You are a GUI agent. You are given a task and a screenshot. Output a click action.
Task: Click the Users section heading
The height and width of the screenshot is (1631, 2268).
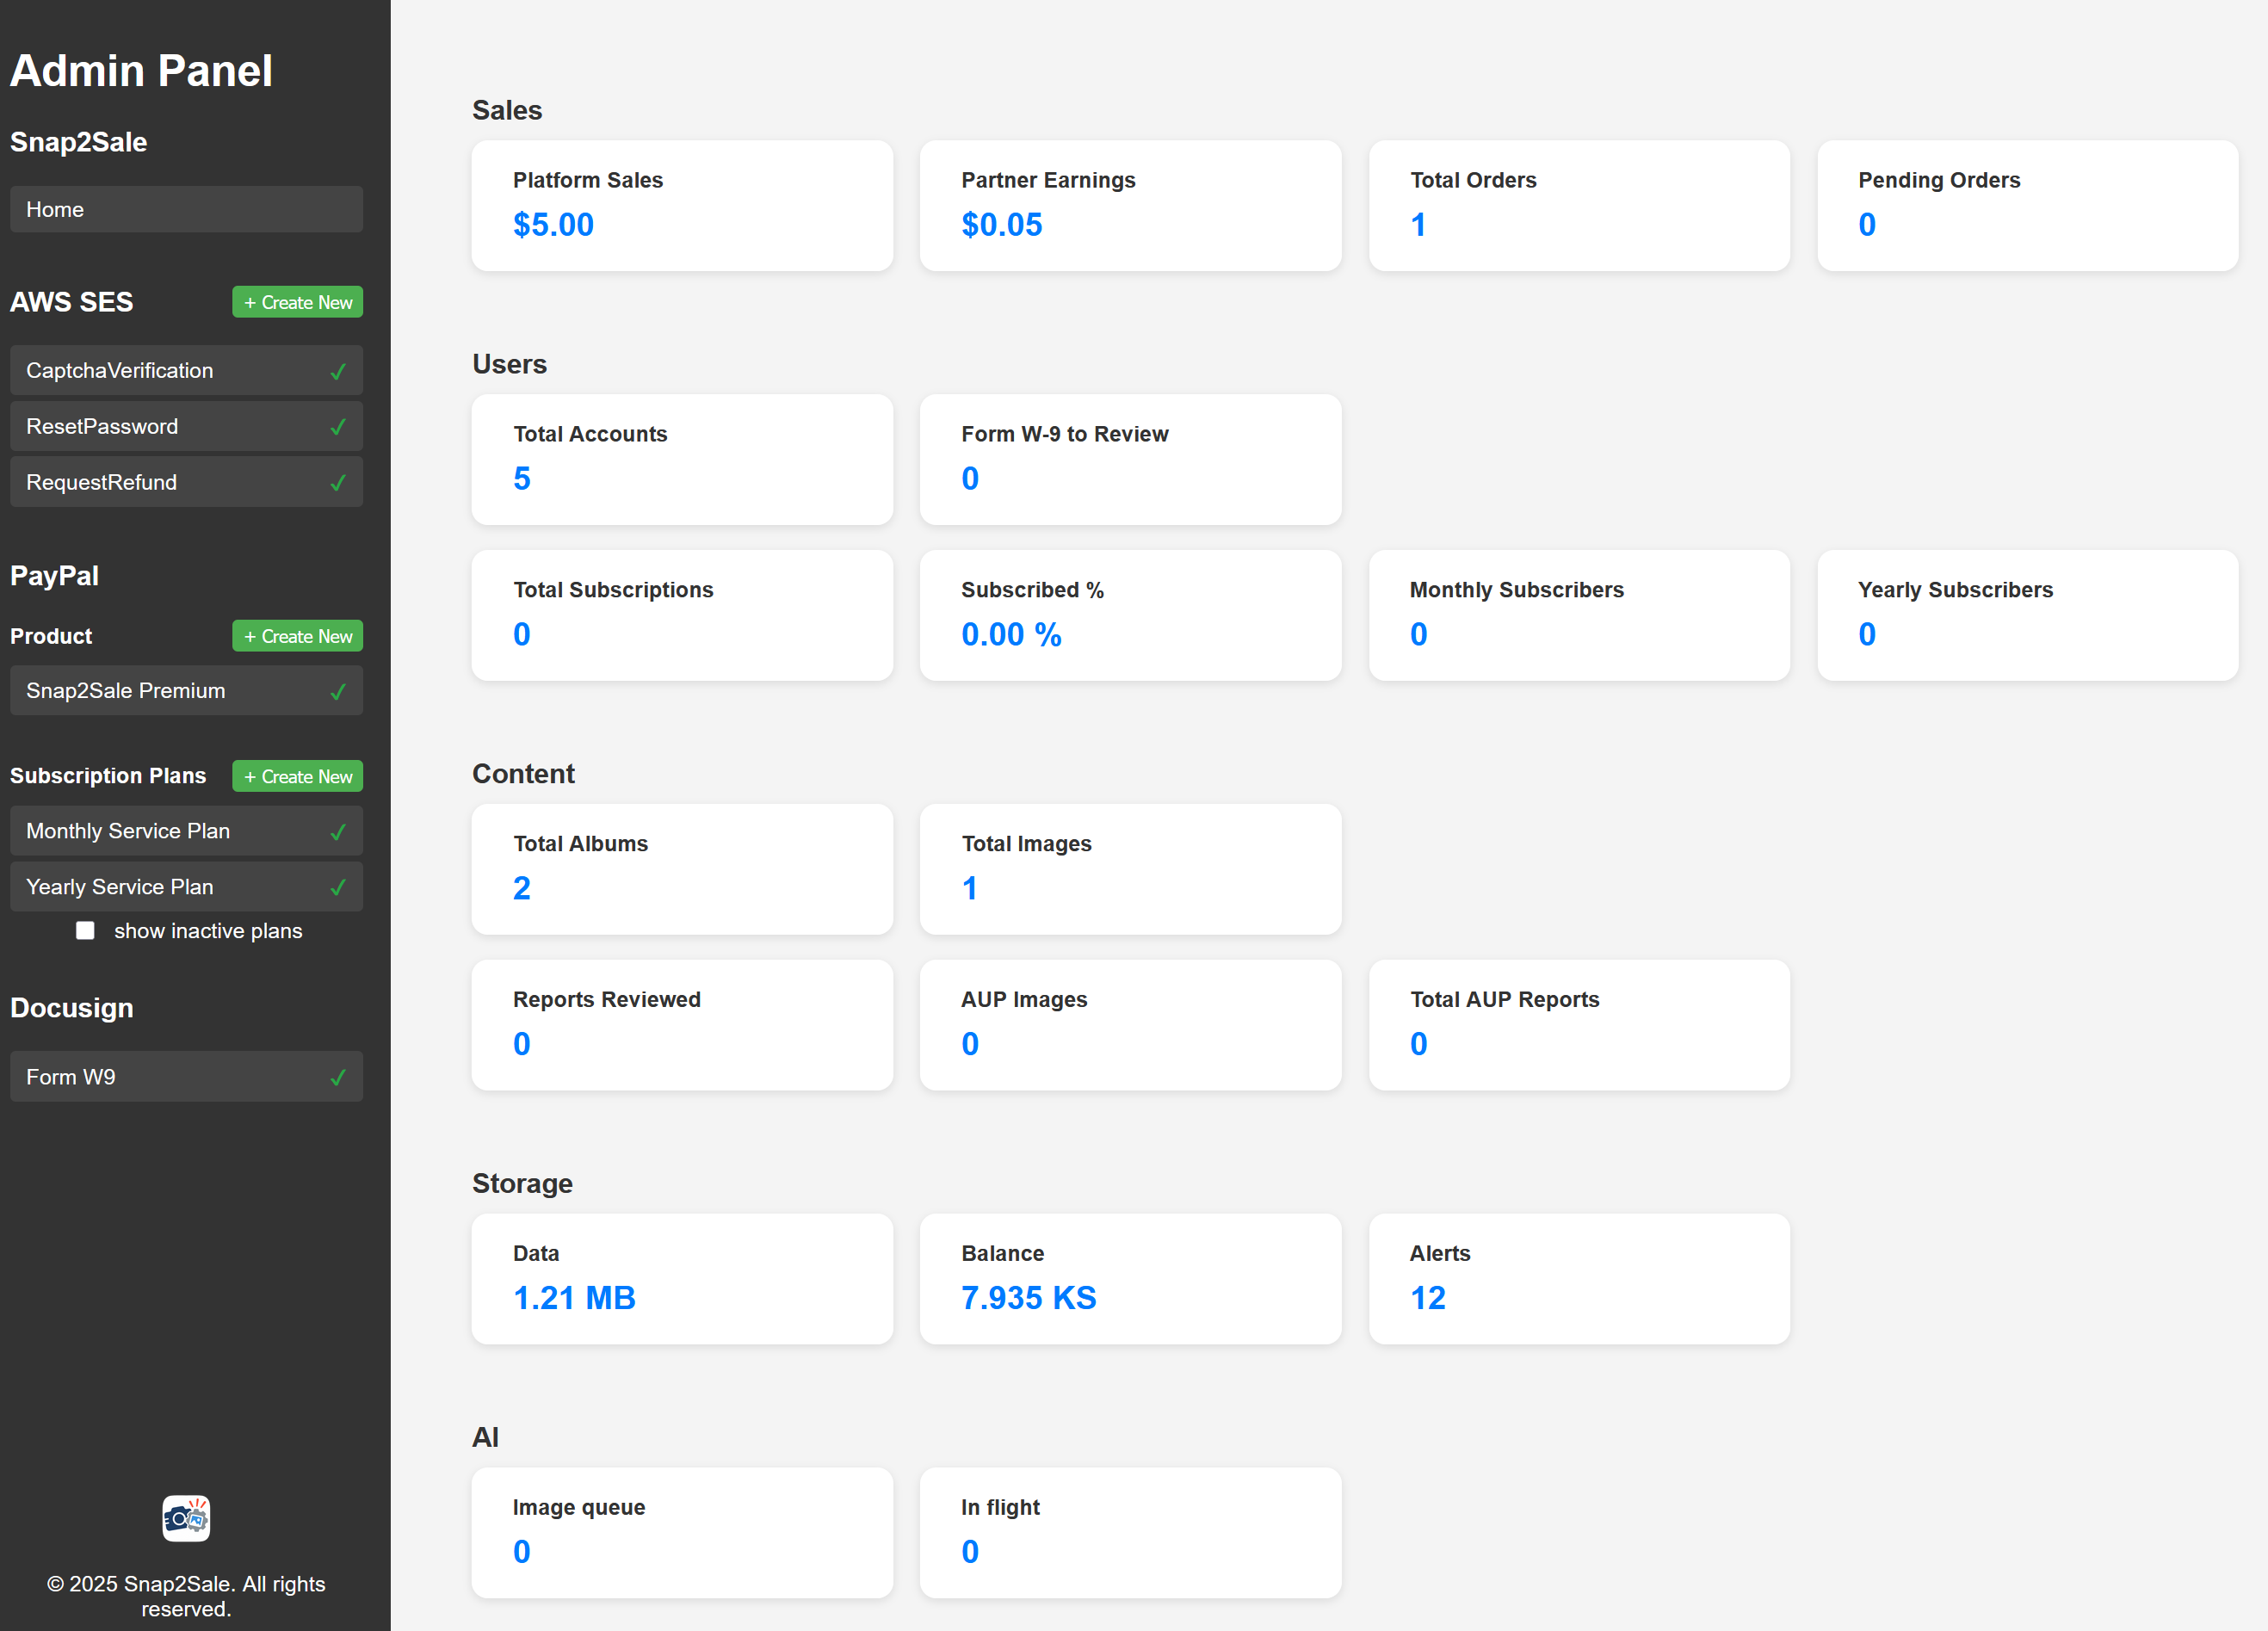pyautogui.click(x=509, y=364)
